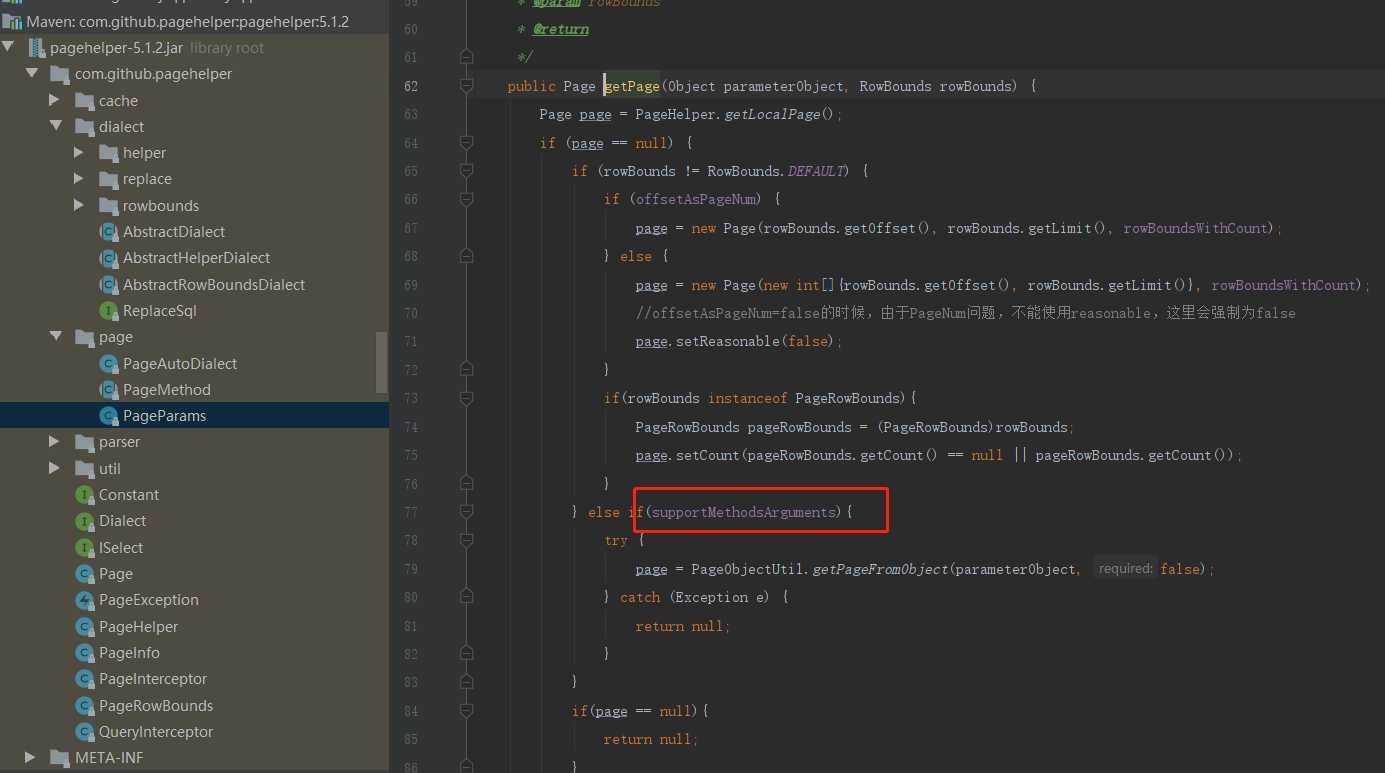The height and width of the screenshot is (773, 1385).
Task: Select the PageHelper class icon
Action: [84, 627]
